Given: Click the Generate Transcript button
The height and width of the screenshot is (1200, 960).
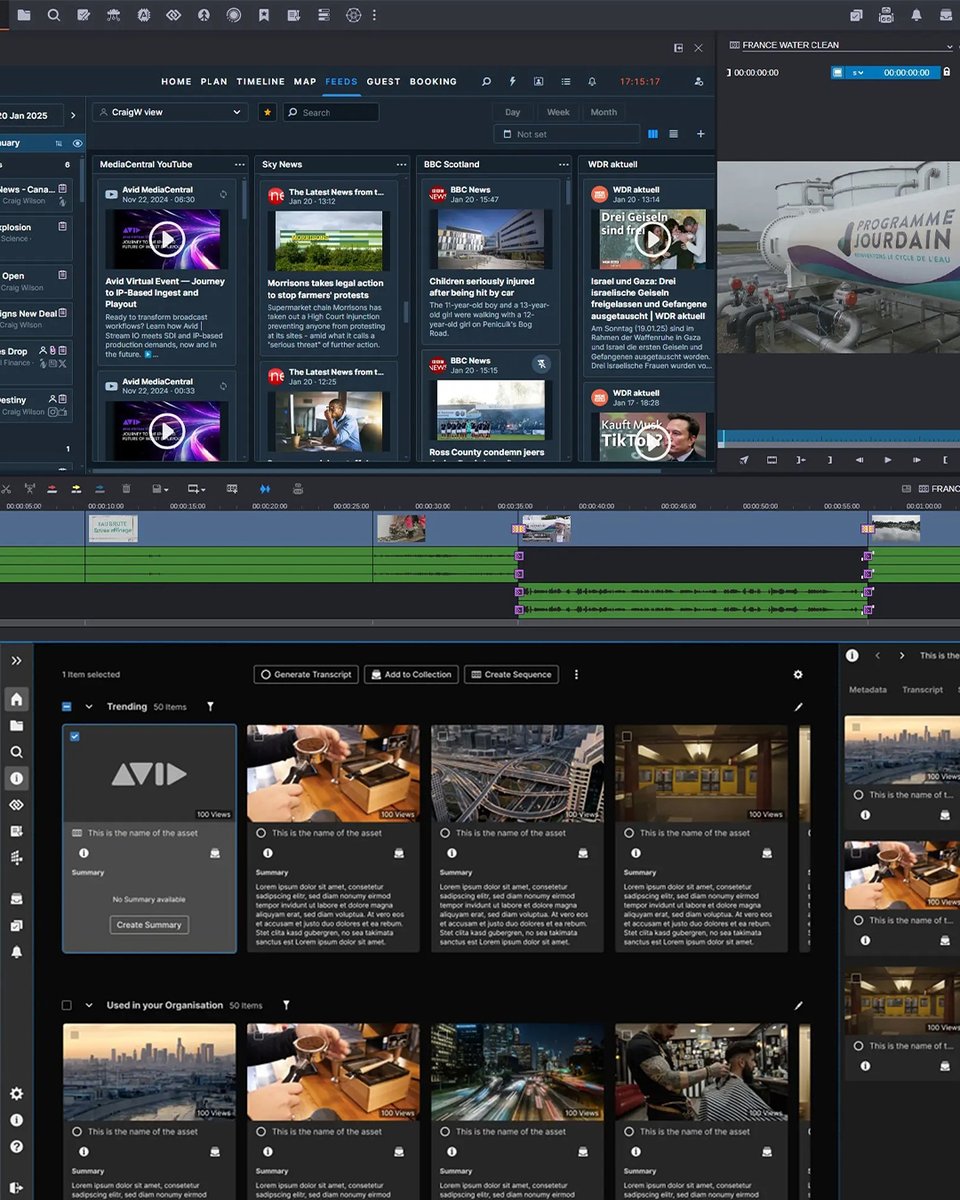Looking at the screenshot, I should click(305, 674).
